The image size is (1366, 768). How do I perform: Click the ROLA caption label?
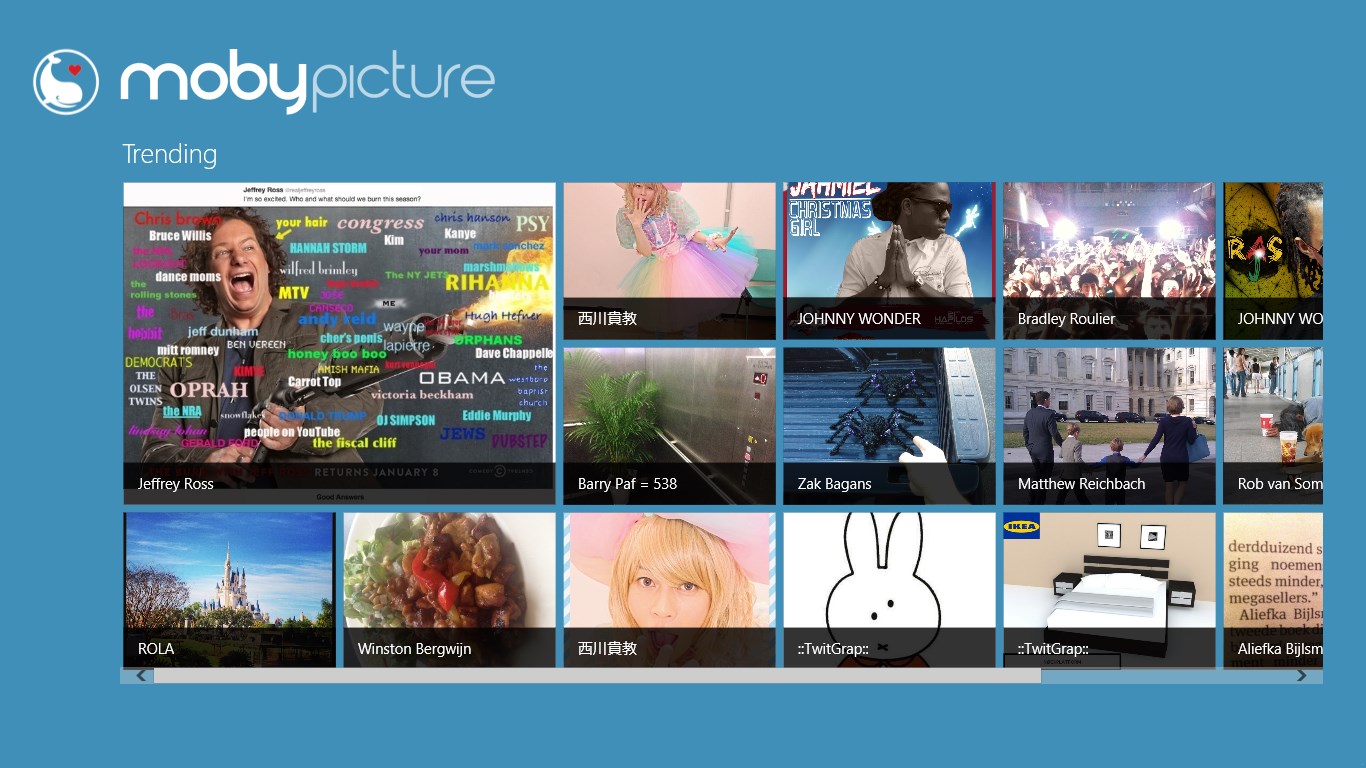pos(156,649)
